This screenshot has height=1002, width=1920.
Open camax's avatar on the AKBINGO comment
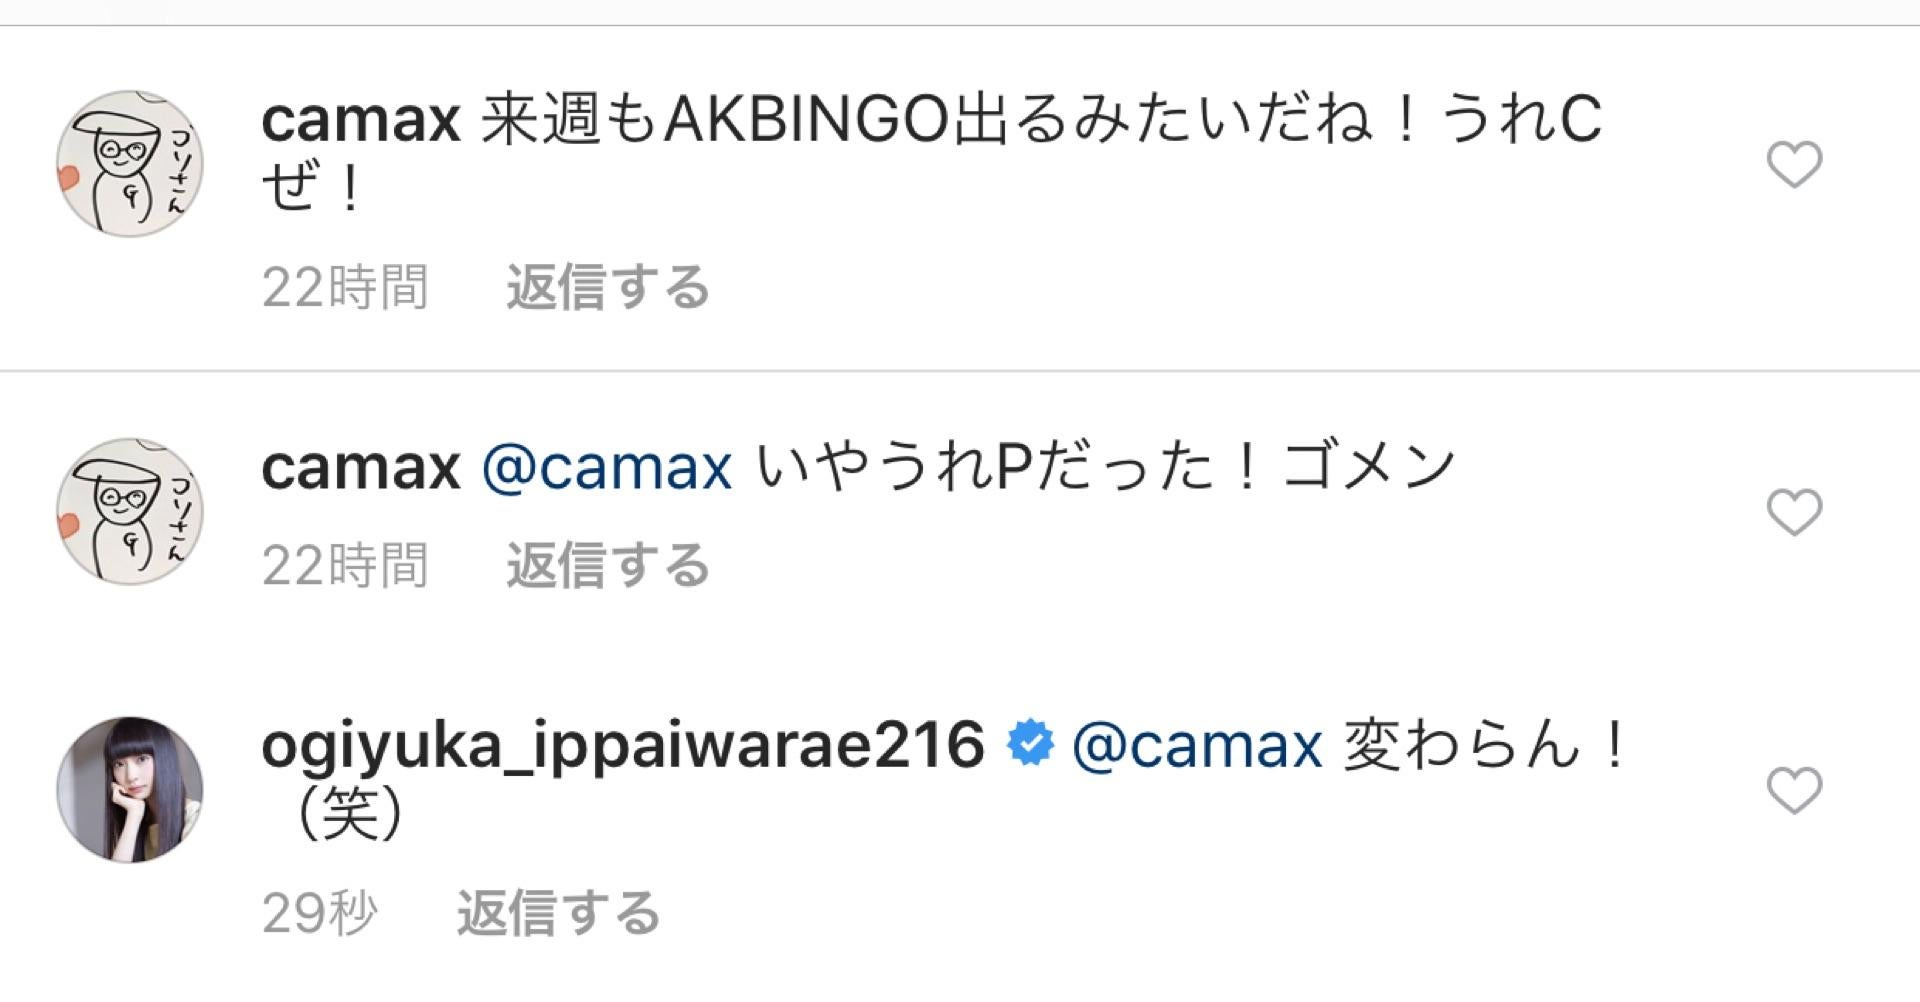[x=130, y=164]
